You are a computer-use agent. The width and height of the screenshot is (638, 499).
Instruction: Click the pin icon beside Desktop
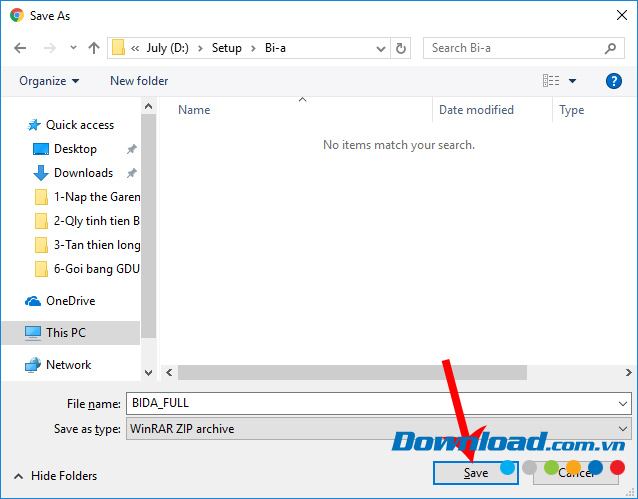[131, 149]
